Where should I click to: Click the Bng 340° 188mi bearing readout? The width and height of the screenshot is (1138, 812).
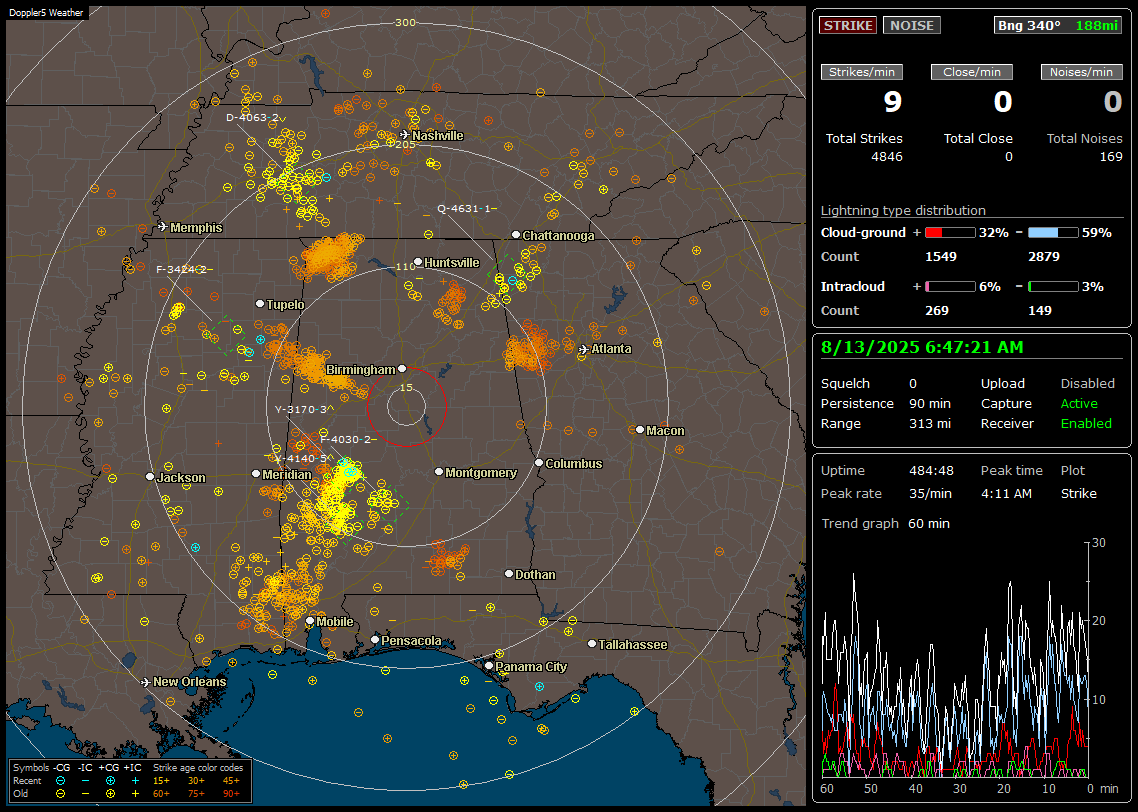[1058, 25]
